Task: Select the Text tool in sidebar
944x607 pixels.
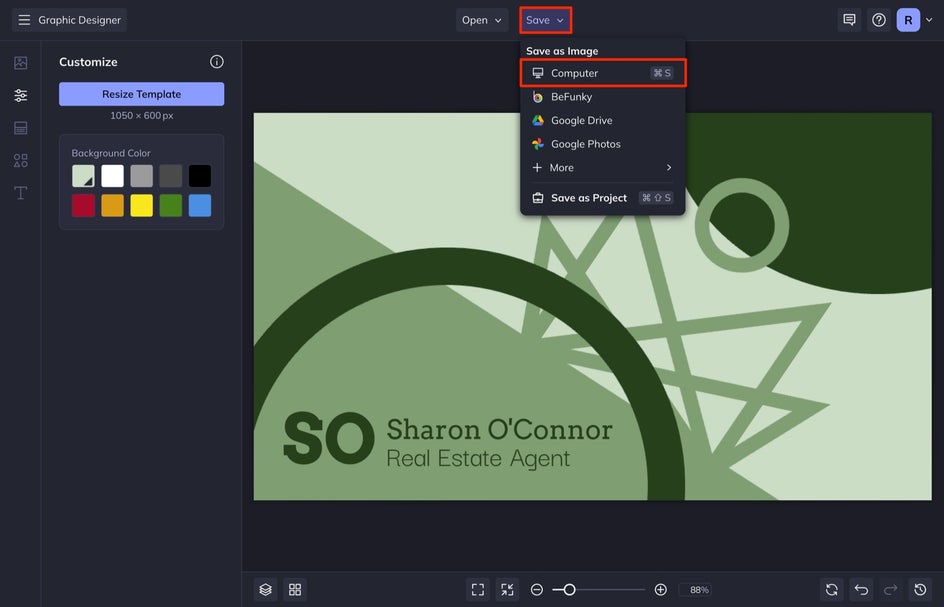Action: click(20, 193)
